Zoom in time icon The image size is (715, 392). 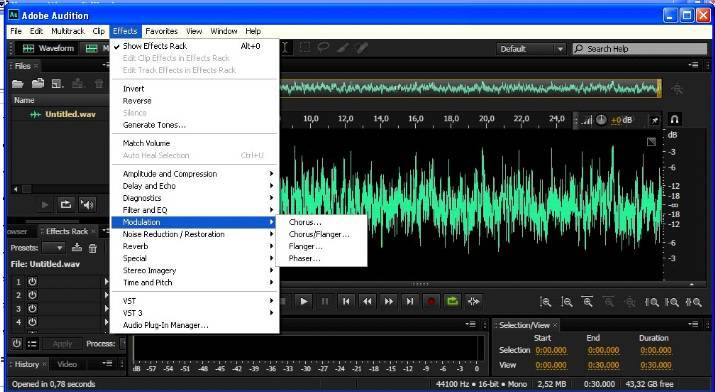[587, 302]
